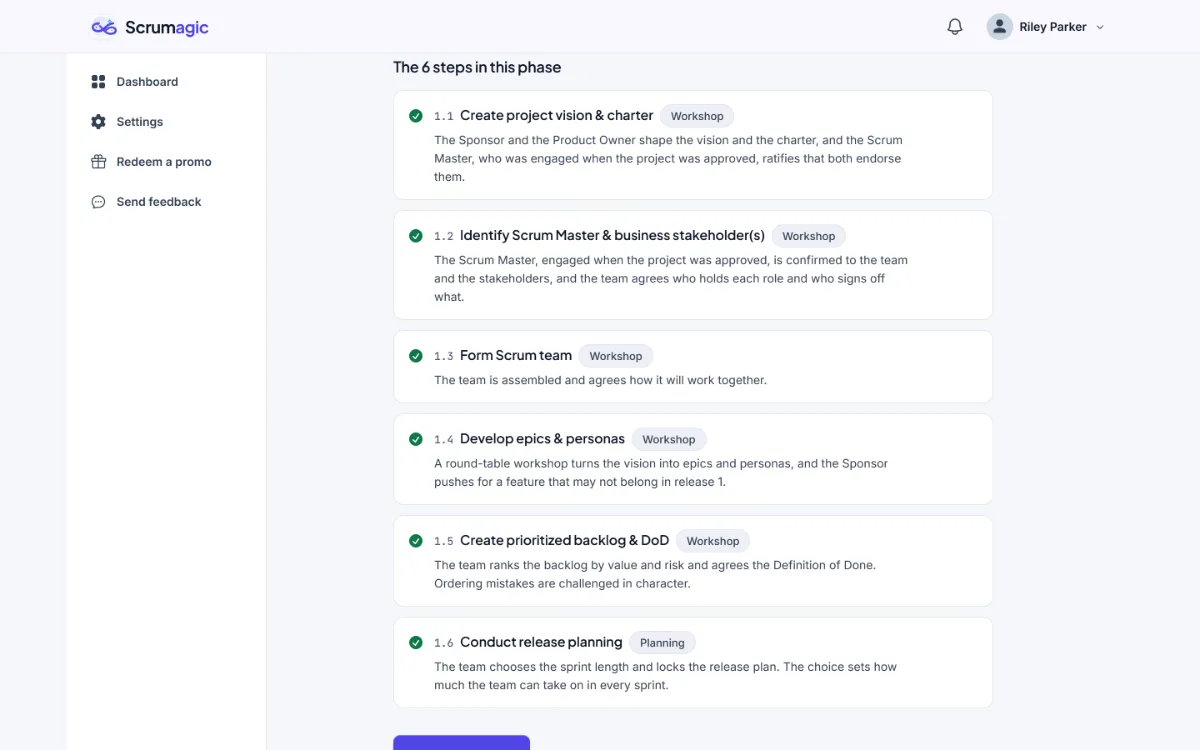Screen dimensions: 1200x750
Task: Click the 'The Sponsor and the Product Owner' description
Action: 668,158
